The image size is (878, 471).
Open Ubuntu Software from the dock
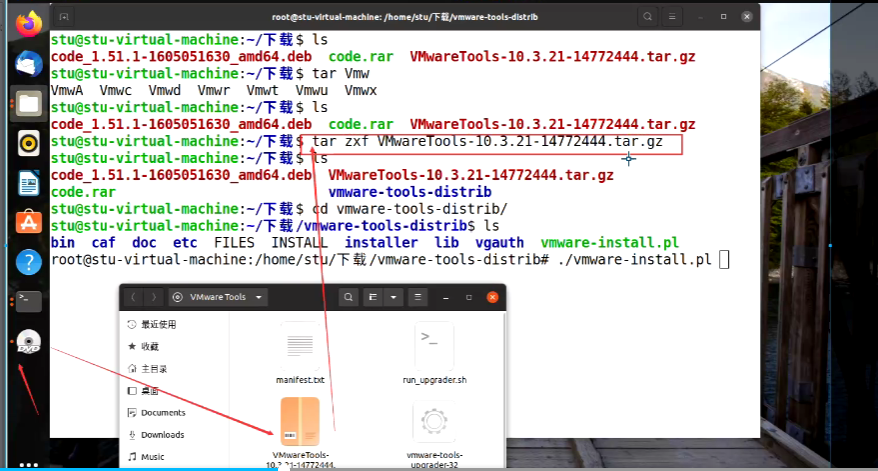point(29,222)
